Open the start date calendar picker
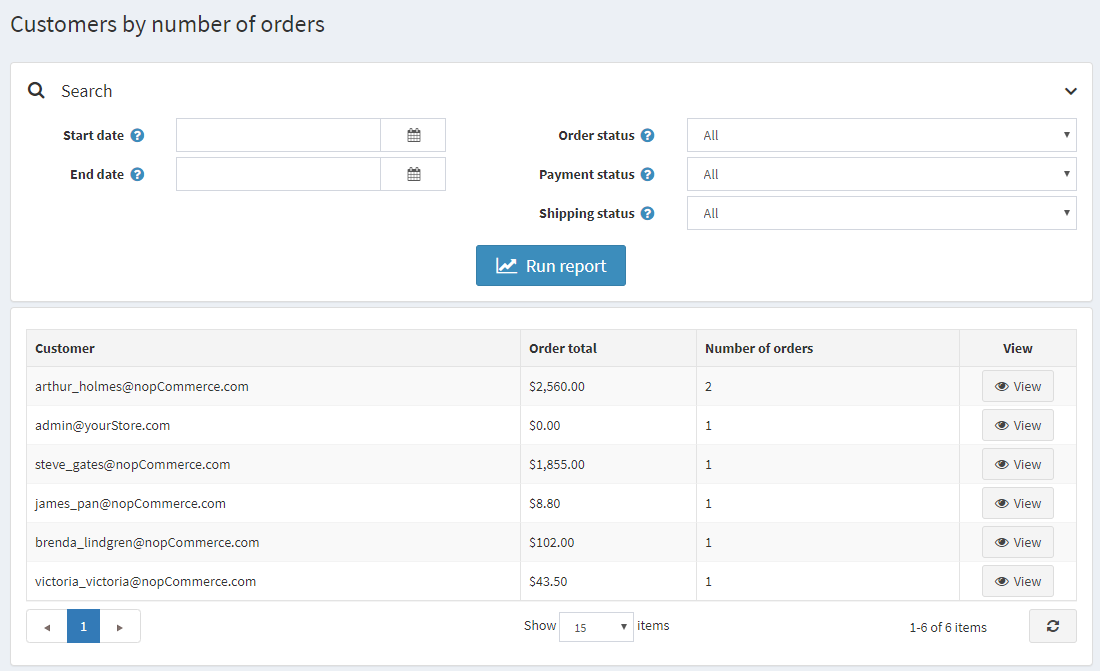The width and height of the screenshot is (1100, 671). pos(412,135)
